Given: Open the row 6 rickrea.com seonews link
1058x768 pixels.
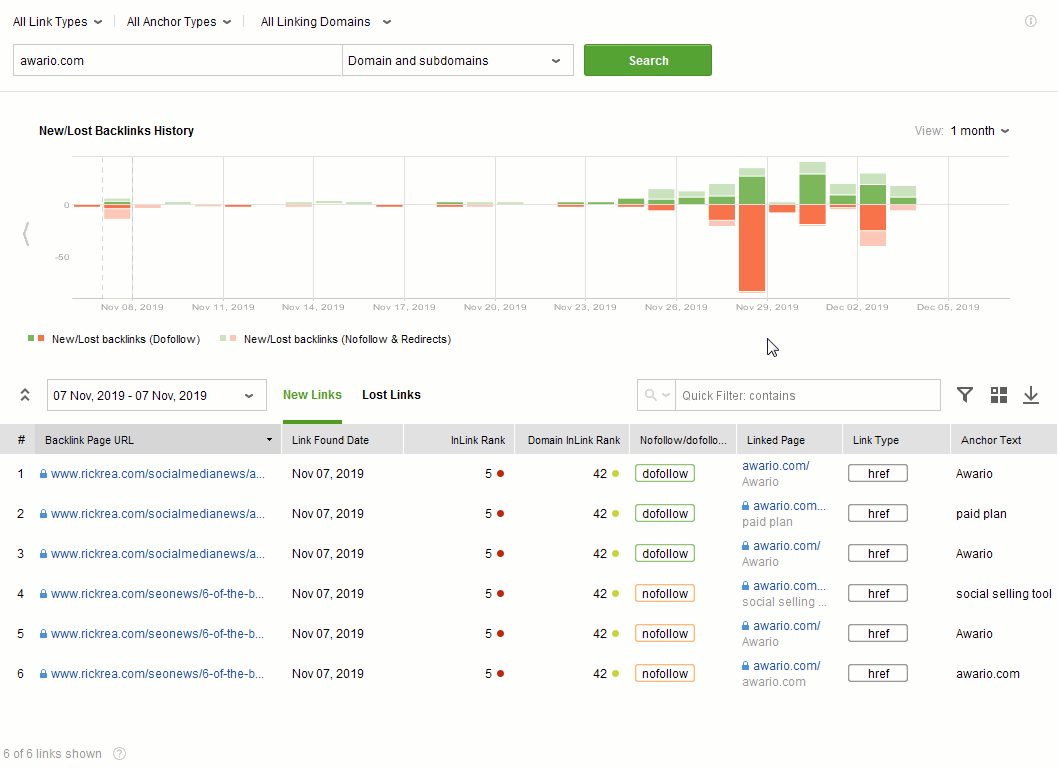Looking at the screenshot, I should click(x=158, y=674).
